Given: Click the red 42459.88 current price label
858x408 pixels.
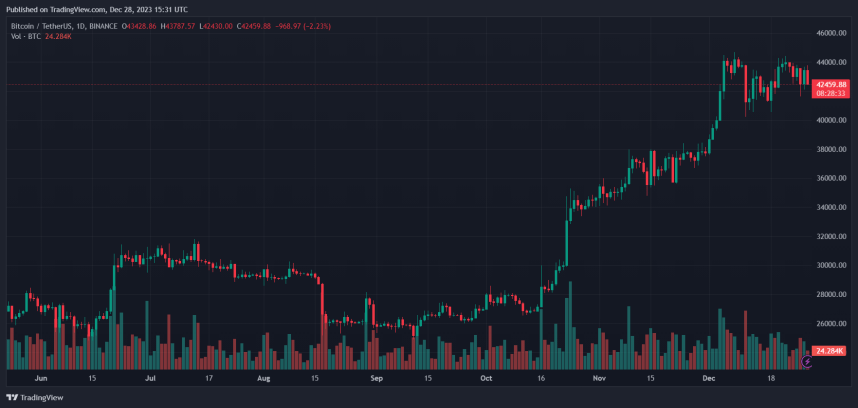Looking at the screenshot, I should point(831,85).
